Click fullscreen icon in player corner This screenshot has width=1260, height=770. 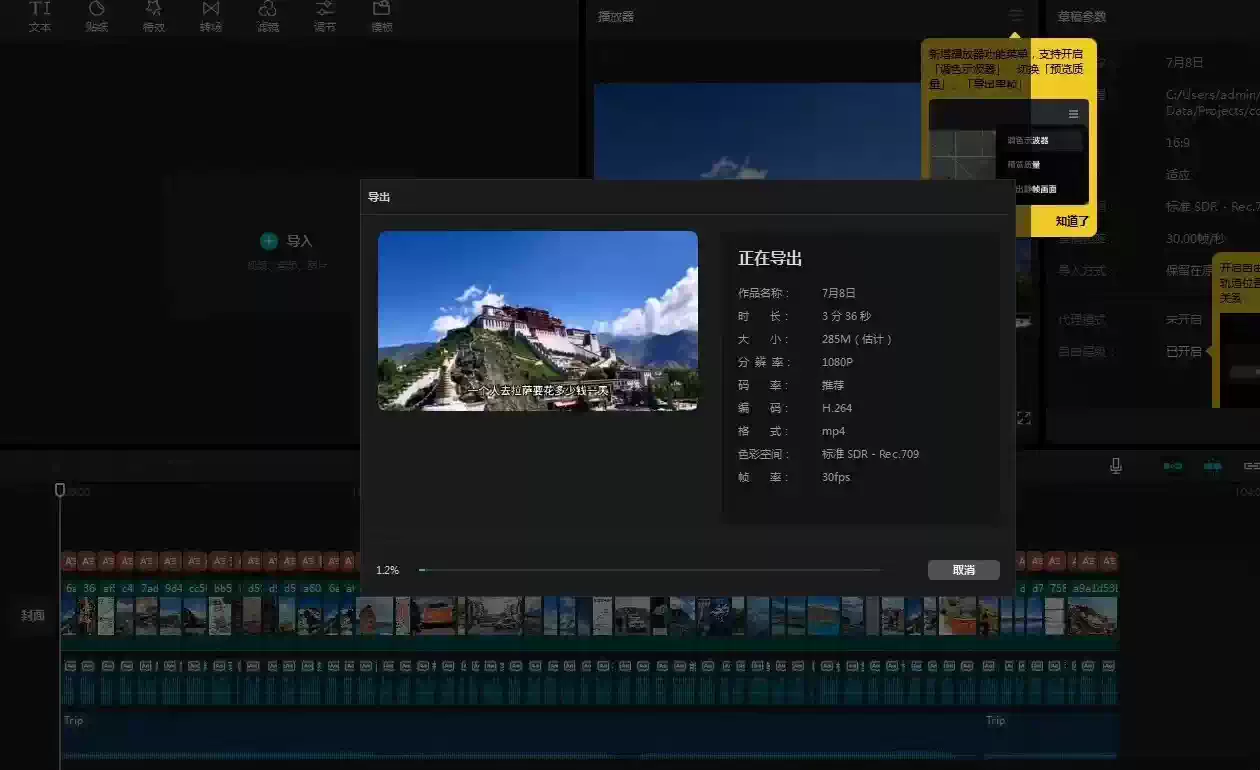coord(1024,418)
